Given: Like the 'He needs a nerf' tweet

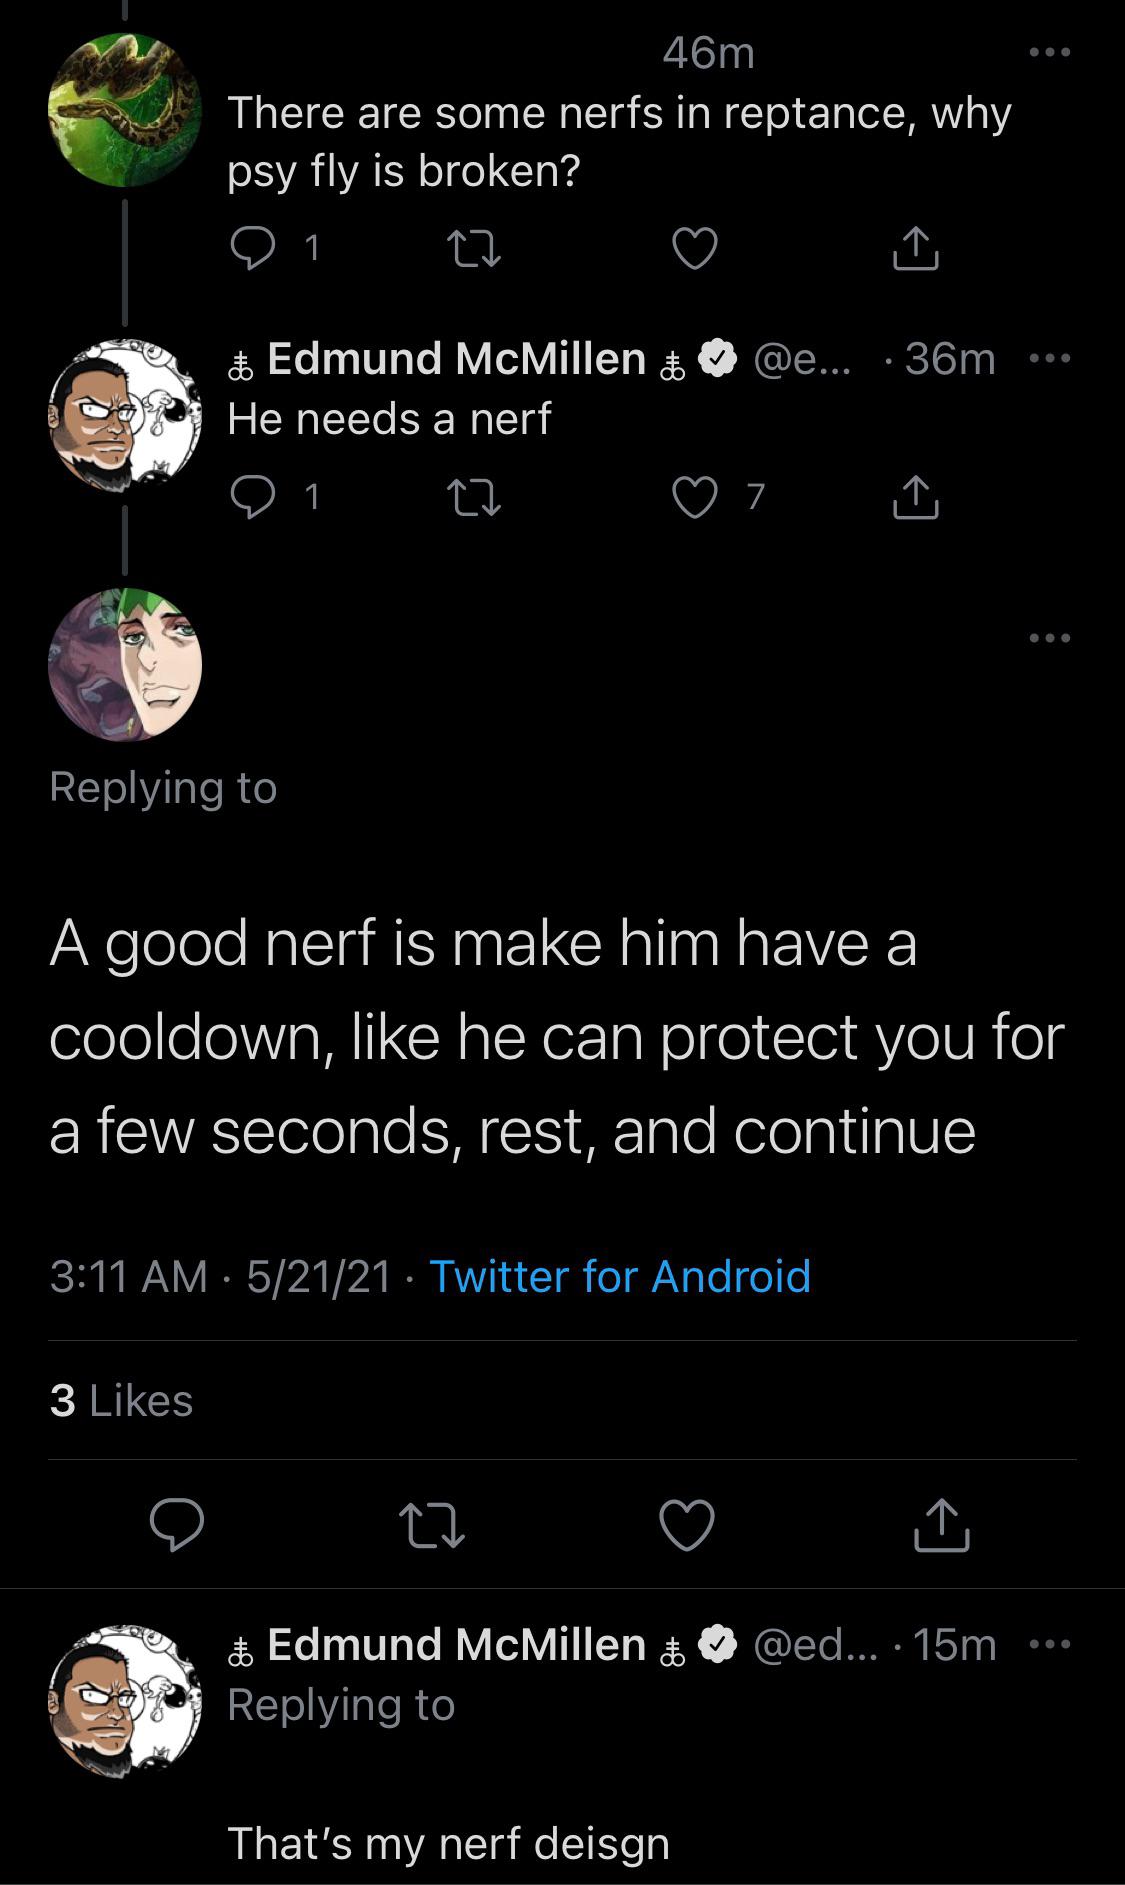Looking at the screenshot, I should pyautogui.click(x=694, y=497).
